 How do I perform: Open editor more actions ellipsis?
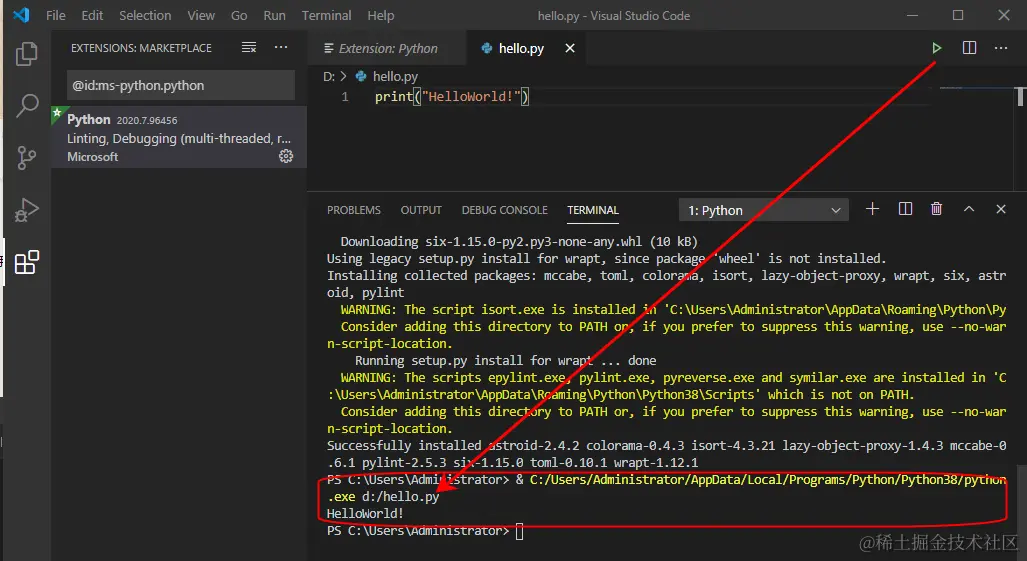(1001, 48)
